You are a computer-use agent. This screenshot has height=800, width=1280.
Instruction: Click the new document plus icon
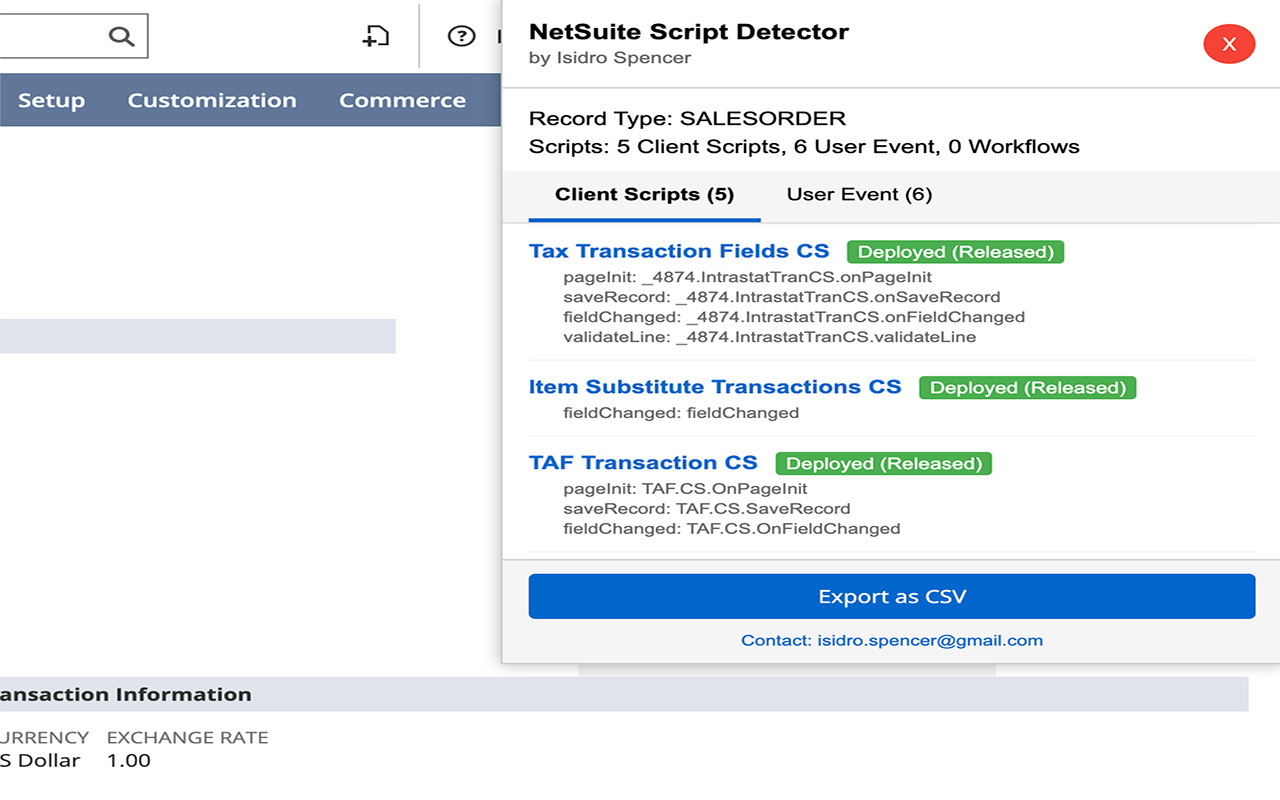pyautogui.click(x=375, y=37)
